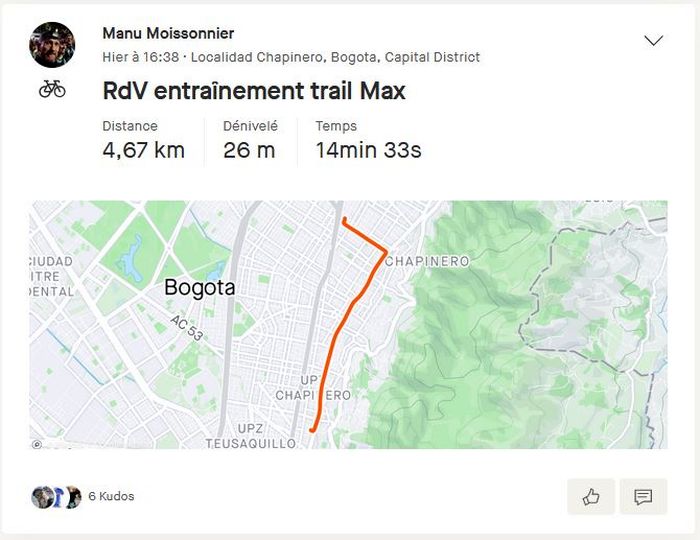The image size is (700, 540).
Task: Click the "AC 53" road label on the map
Action: tap(187, 328)
